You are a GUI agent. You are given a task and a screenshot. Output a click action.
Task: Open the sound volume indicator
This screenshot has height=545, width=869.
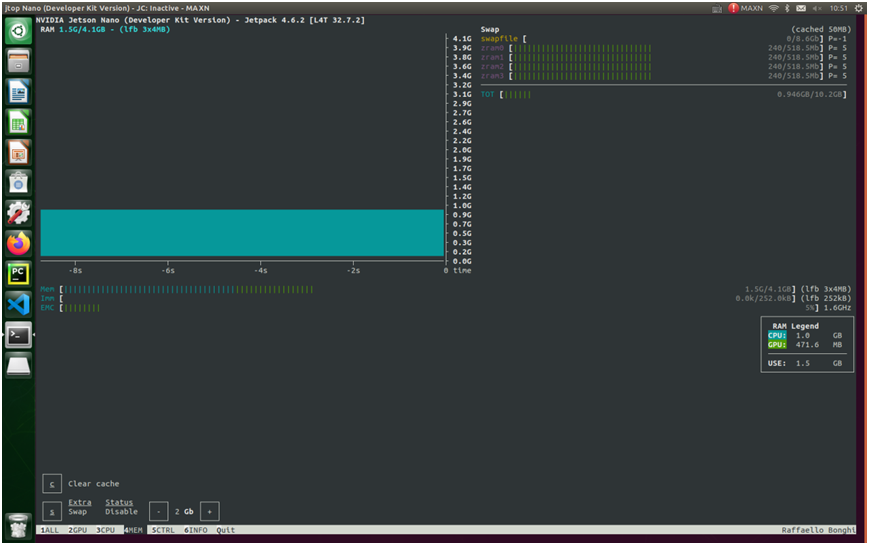pyautogui.click(x=817, y=8)
